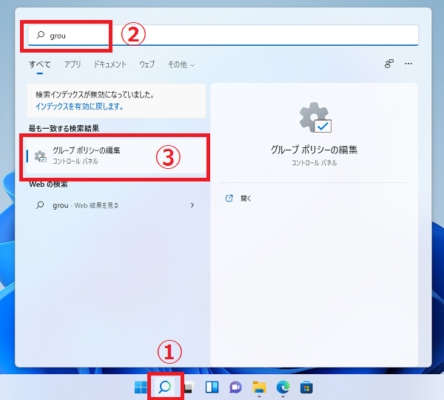444x400 pixels.
Task: Click the インデックスを有効に戻します link
Action: [x=79, y=107]
